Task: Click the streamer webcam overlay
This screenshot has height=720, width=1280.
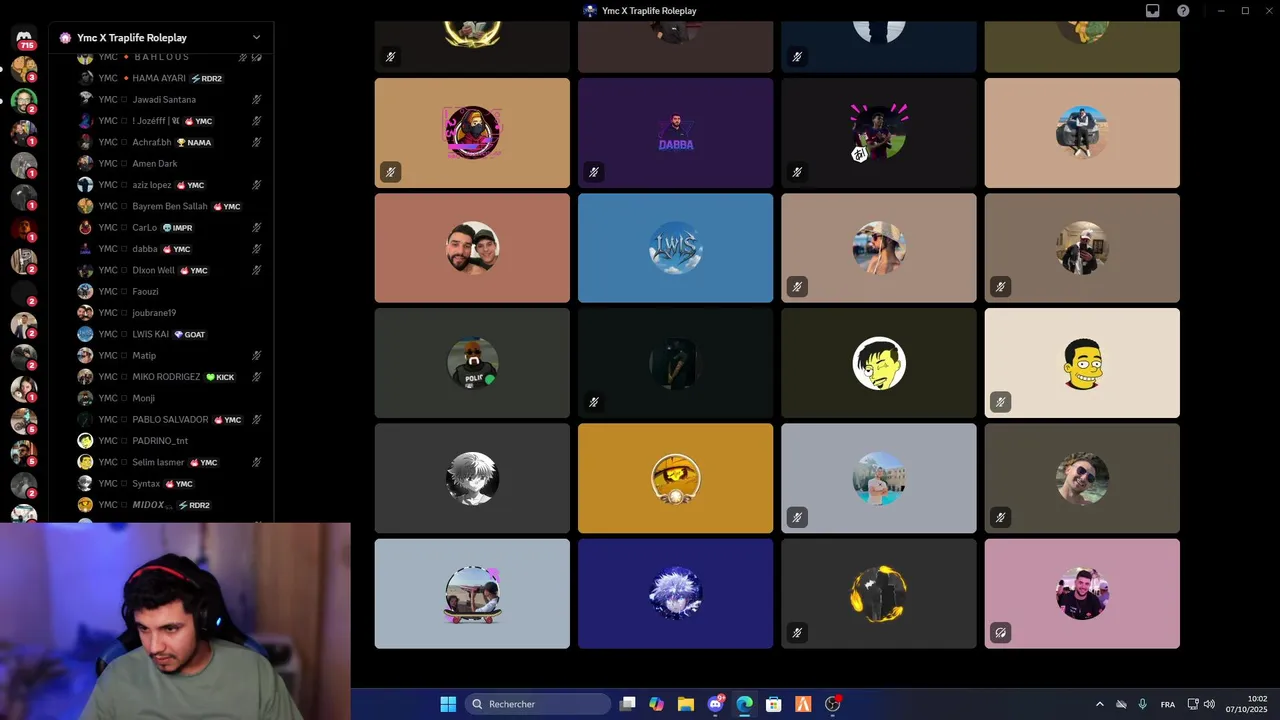Action: pos(175,621)
